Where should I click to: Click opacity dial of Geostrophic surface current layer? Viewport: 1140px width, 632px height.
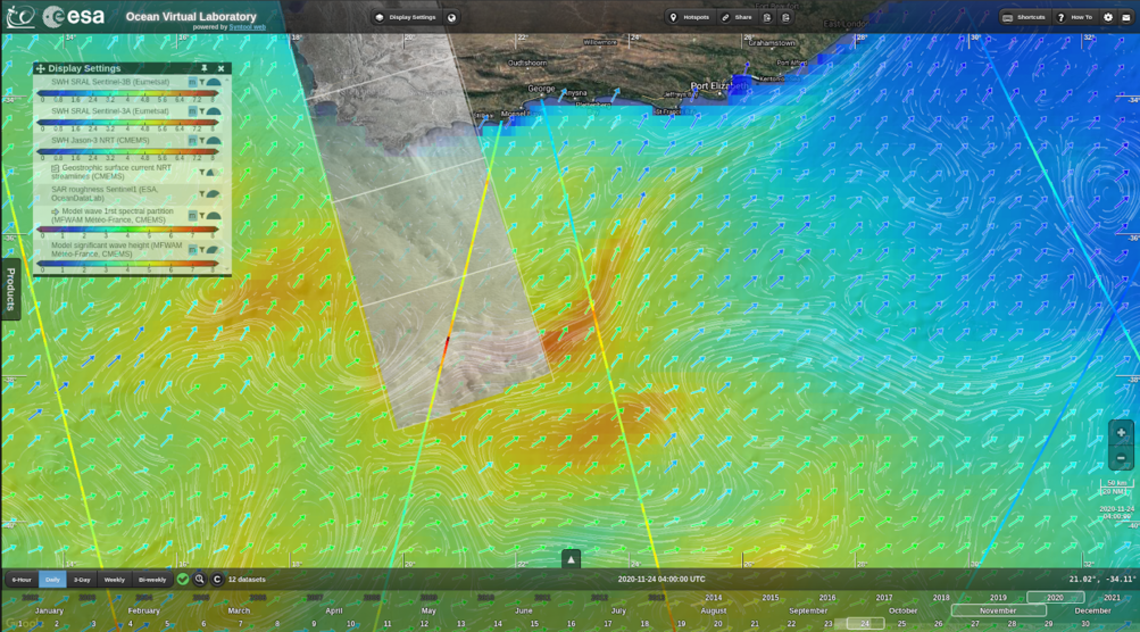click(x=212, y=172)
